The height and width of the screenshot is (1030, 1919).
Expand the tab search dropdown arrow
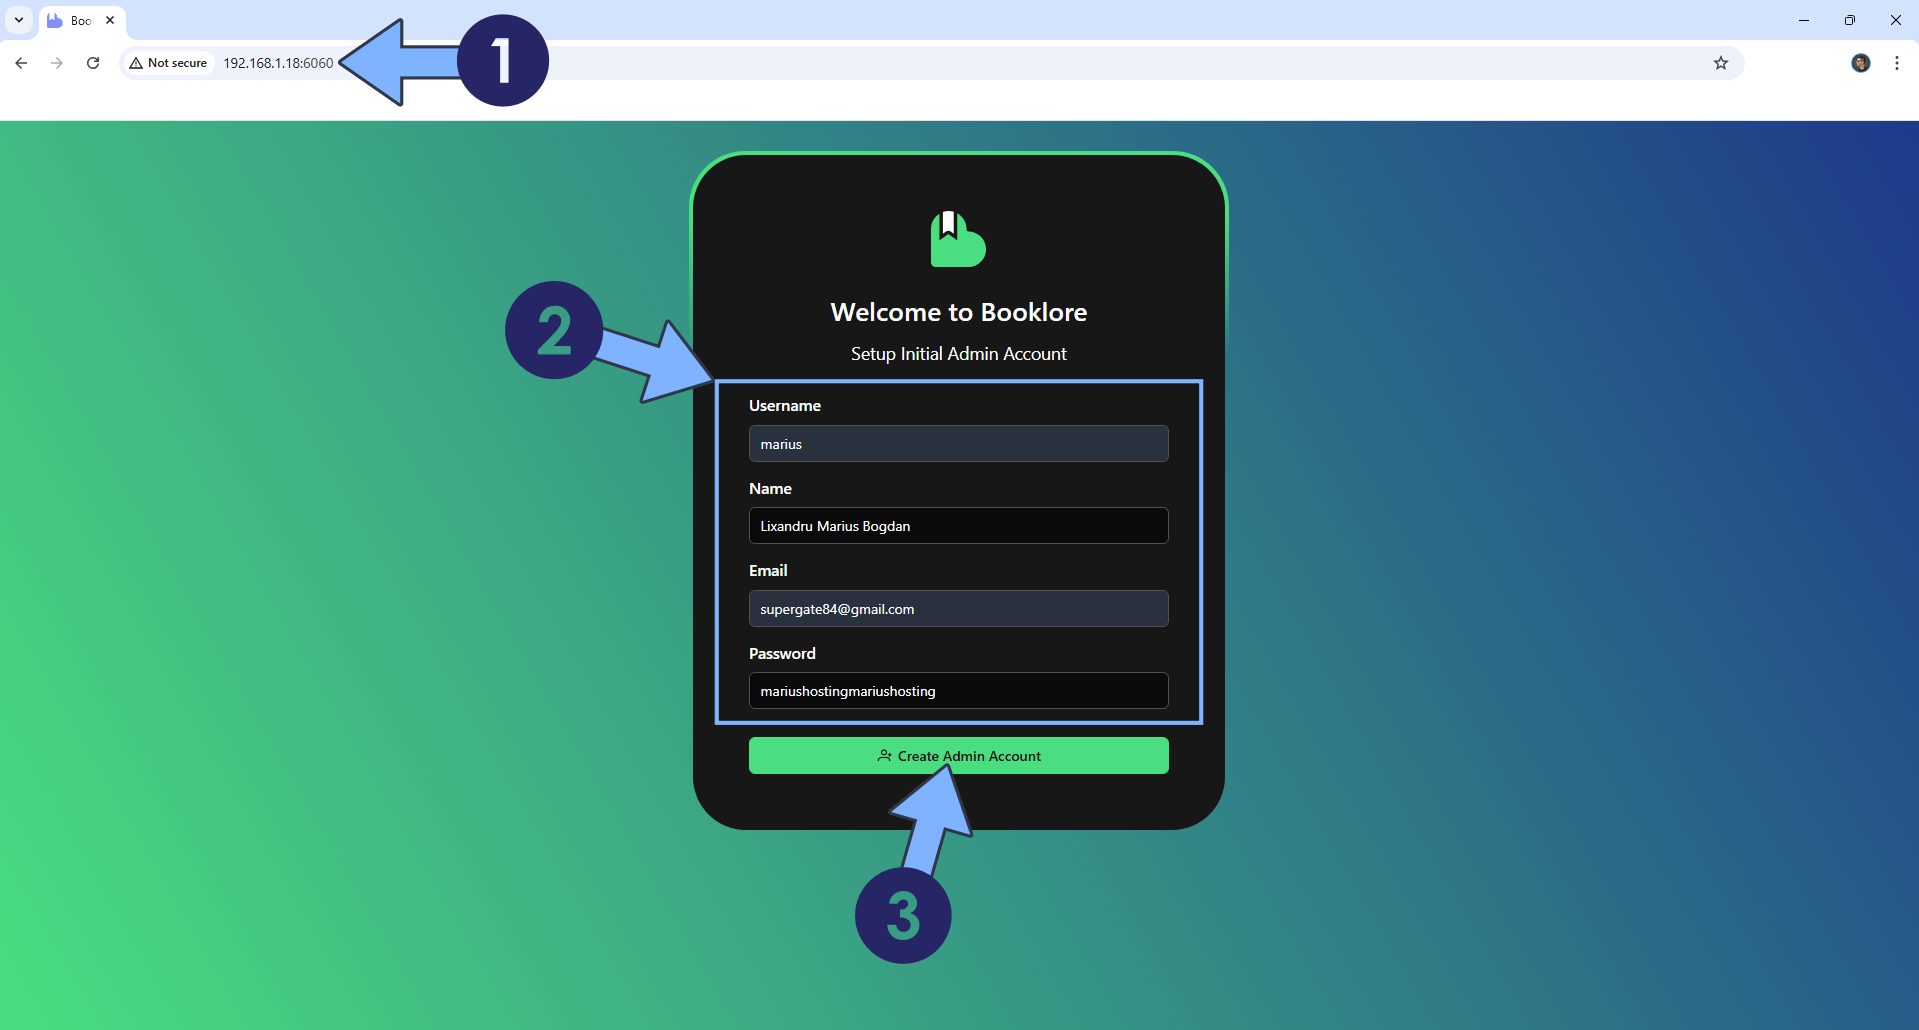pyautogui.click(x=18, y=20)
